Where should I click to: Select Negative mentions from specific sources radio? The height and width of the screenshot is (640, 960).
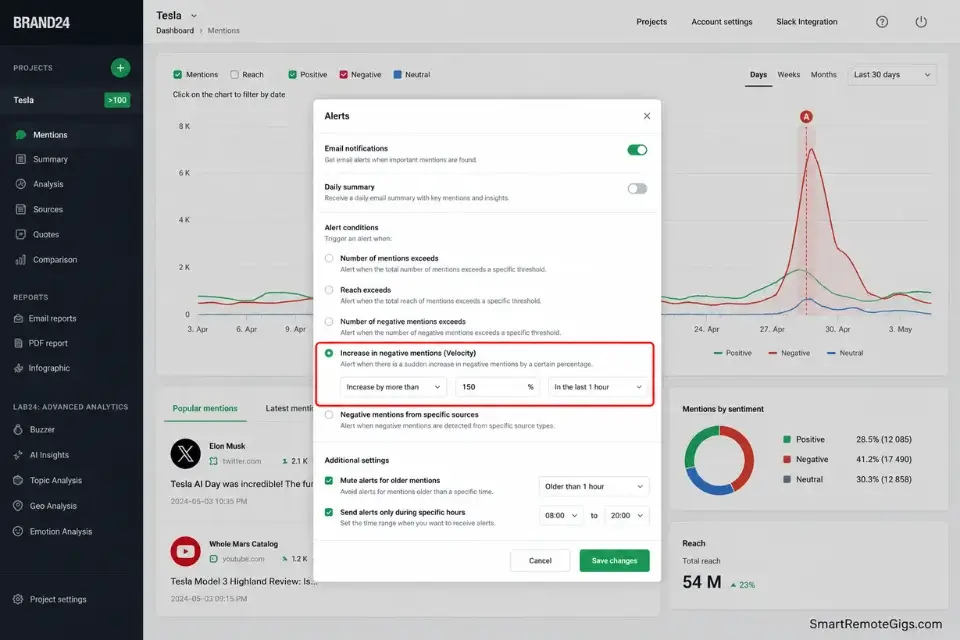pyautogui.click(x=329, y=415)
